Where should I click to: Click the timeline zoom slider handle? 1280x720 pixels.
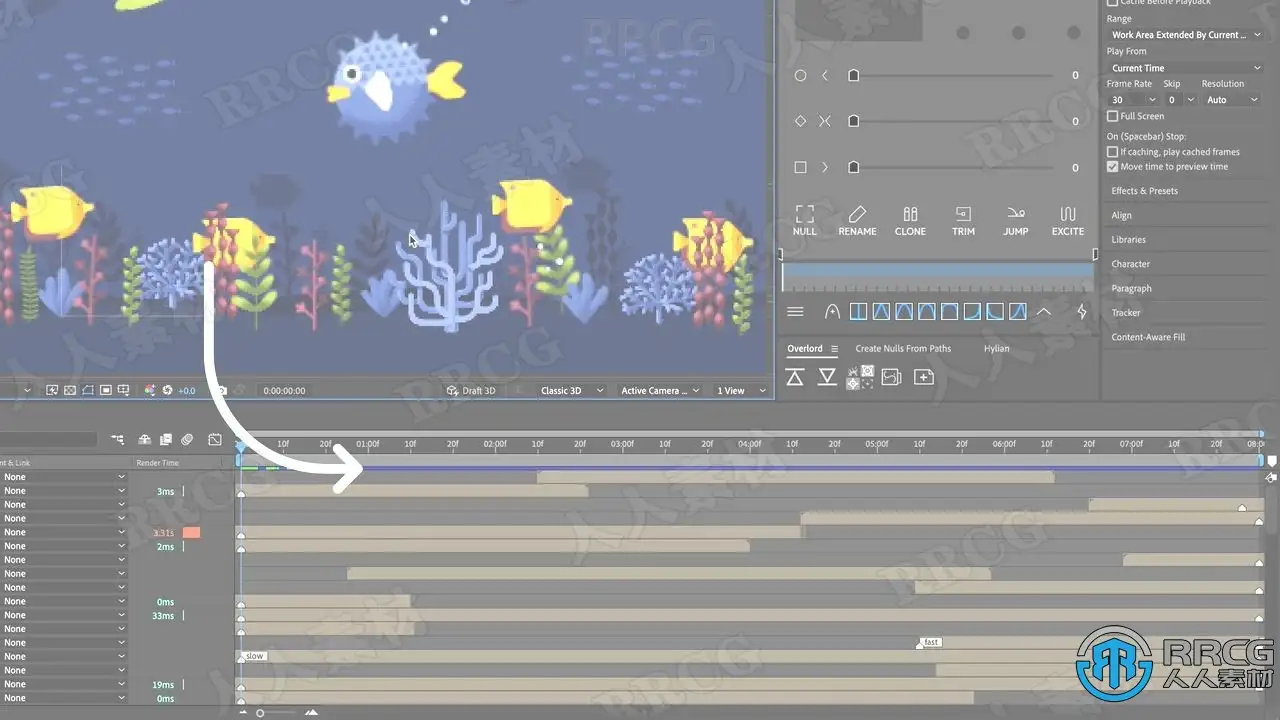click(x=260, y=713)
